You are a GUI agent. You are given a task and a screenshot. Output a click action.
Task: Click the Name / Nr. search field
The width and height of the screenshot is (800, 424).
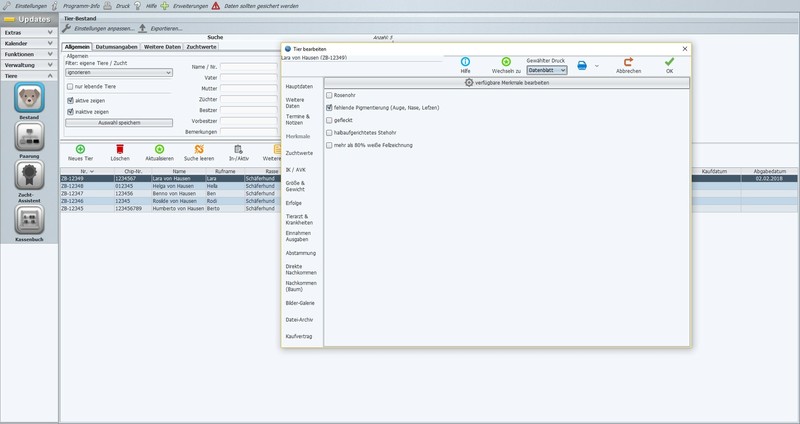pos(248,67)
